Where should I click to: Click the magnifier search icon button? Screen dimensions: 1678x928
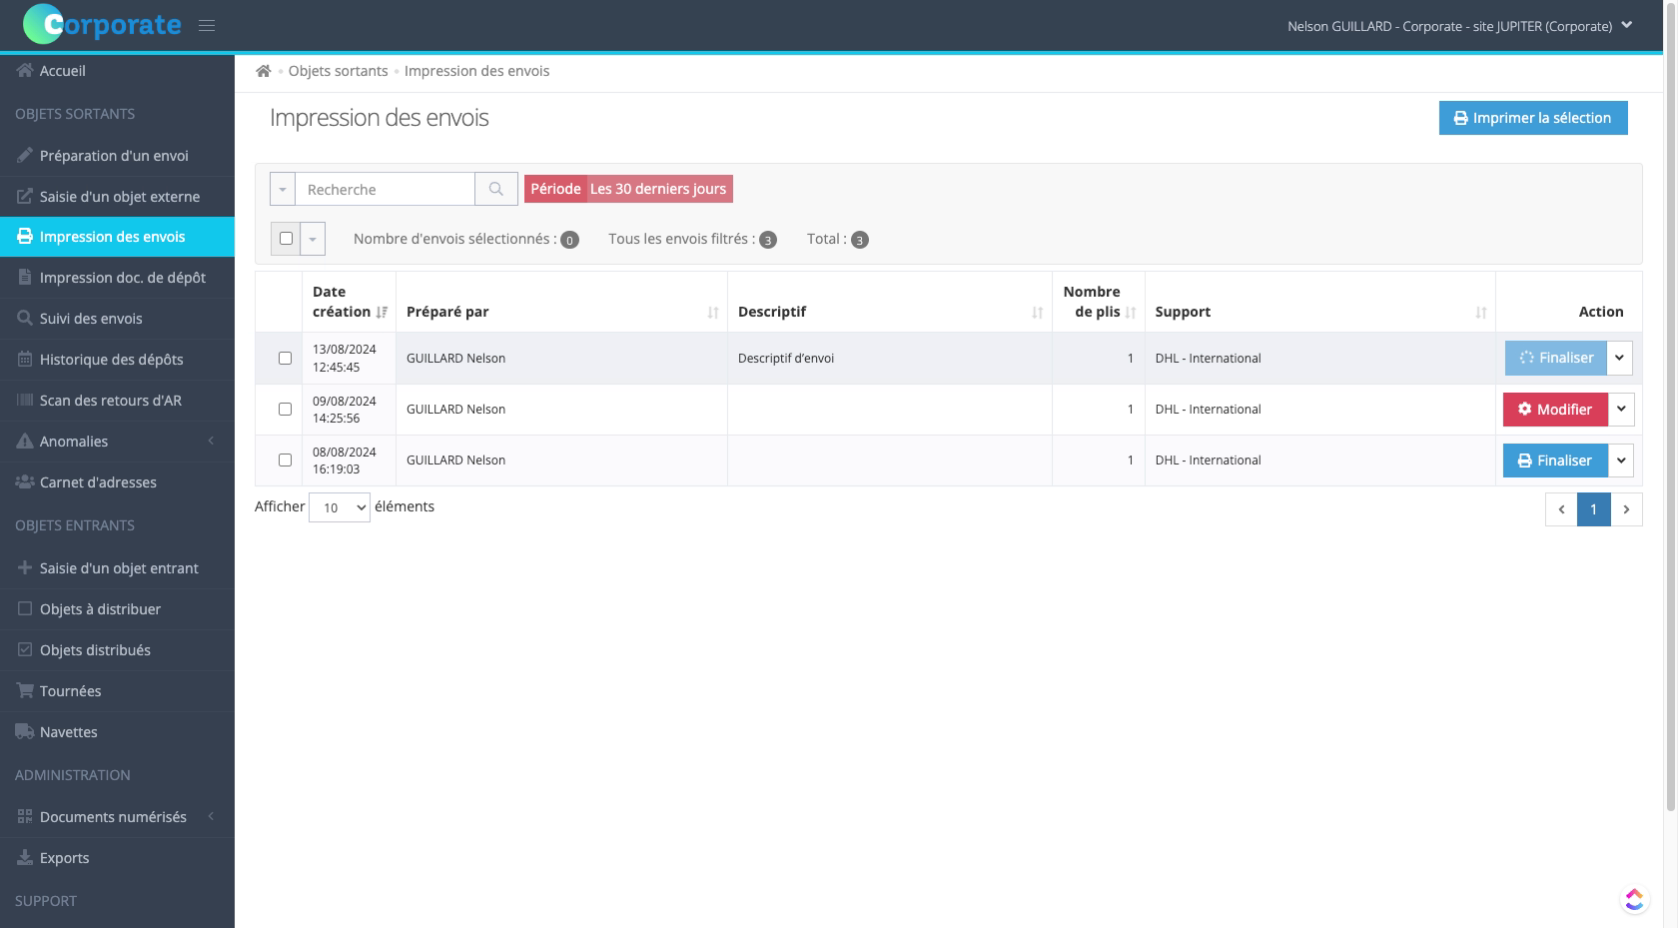[x=496, y=189]
